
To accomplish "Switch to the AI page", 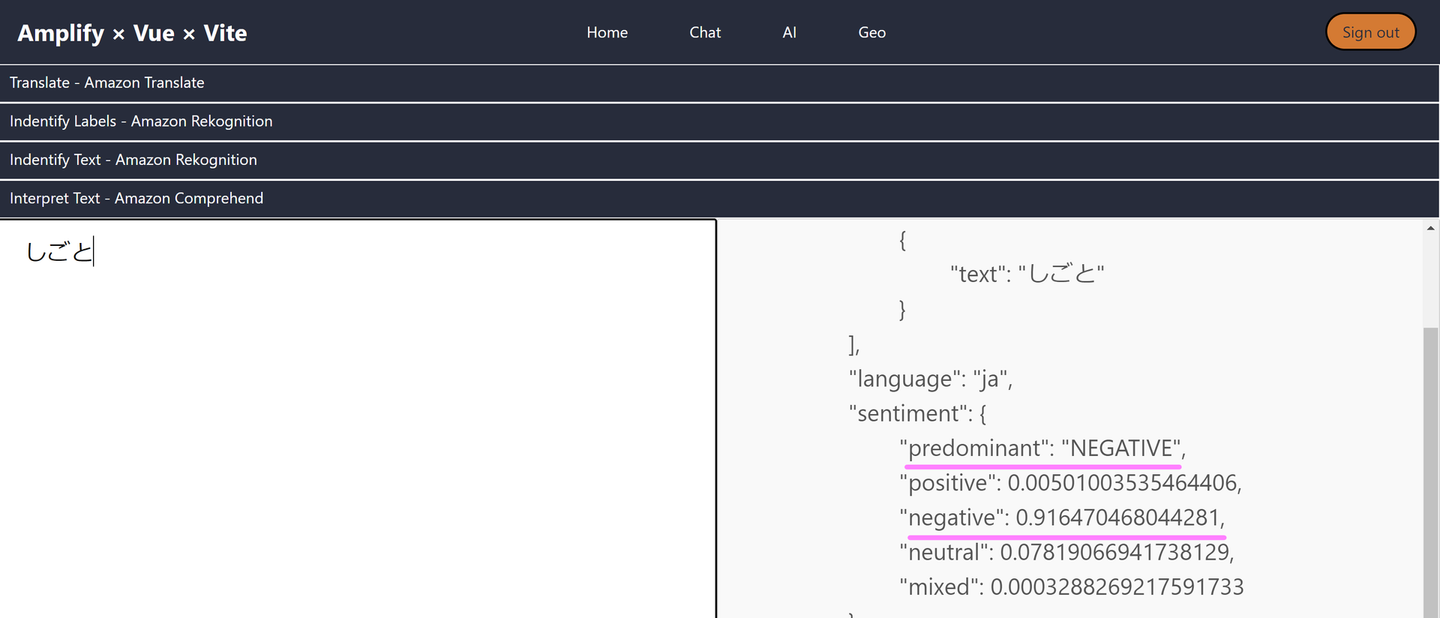I will [789, 32].
